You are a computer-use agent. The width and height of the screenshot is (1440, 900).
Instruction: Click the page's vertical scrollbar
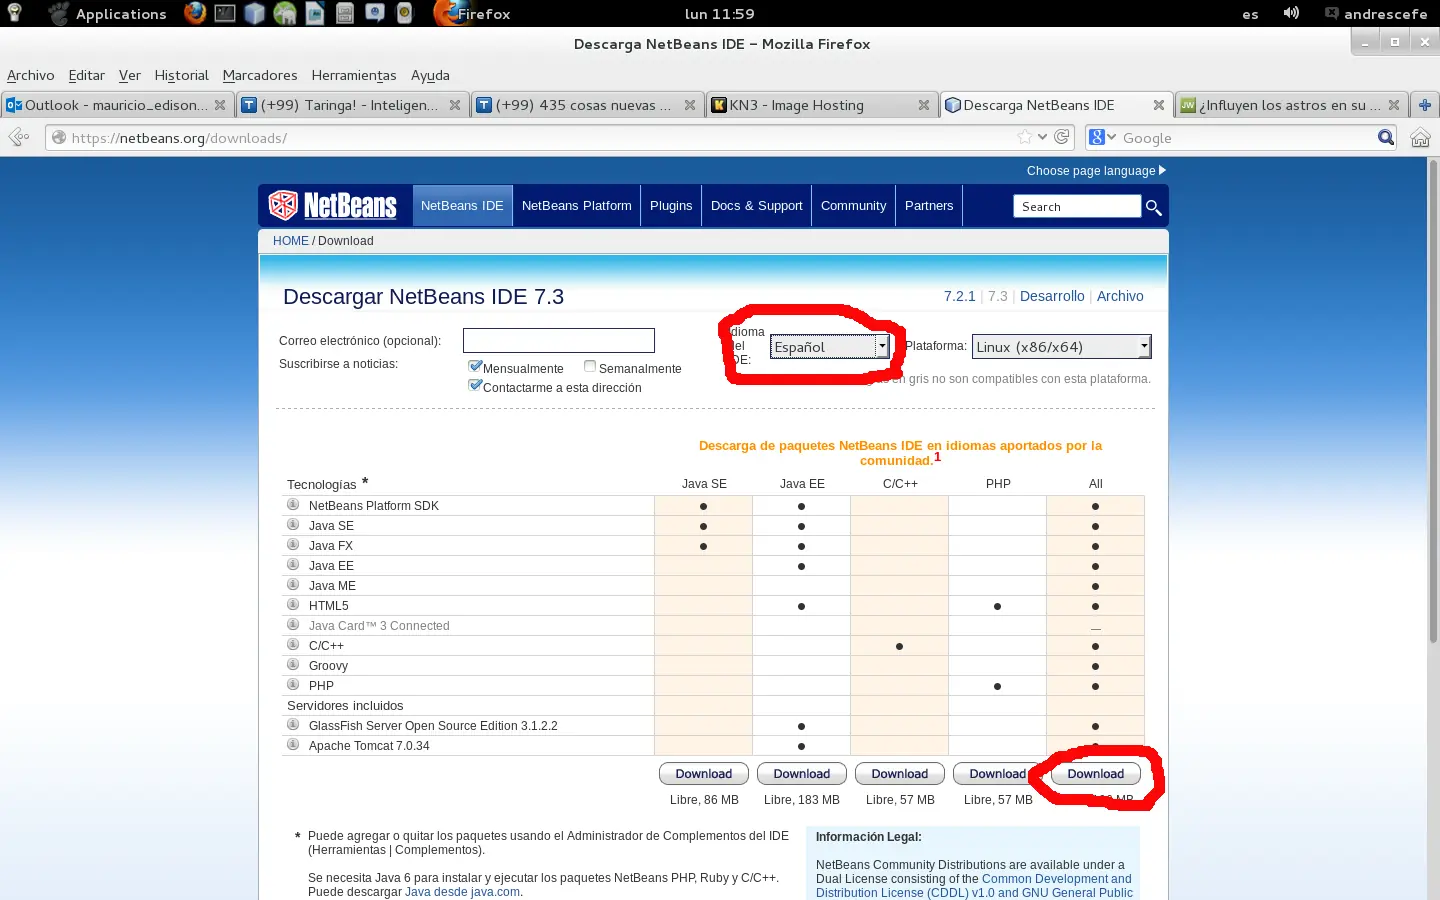1432,400
